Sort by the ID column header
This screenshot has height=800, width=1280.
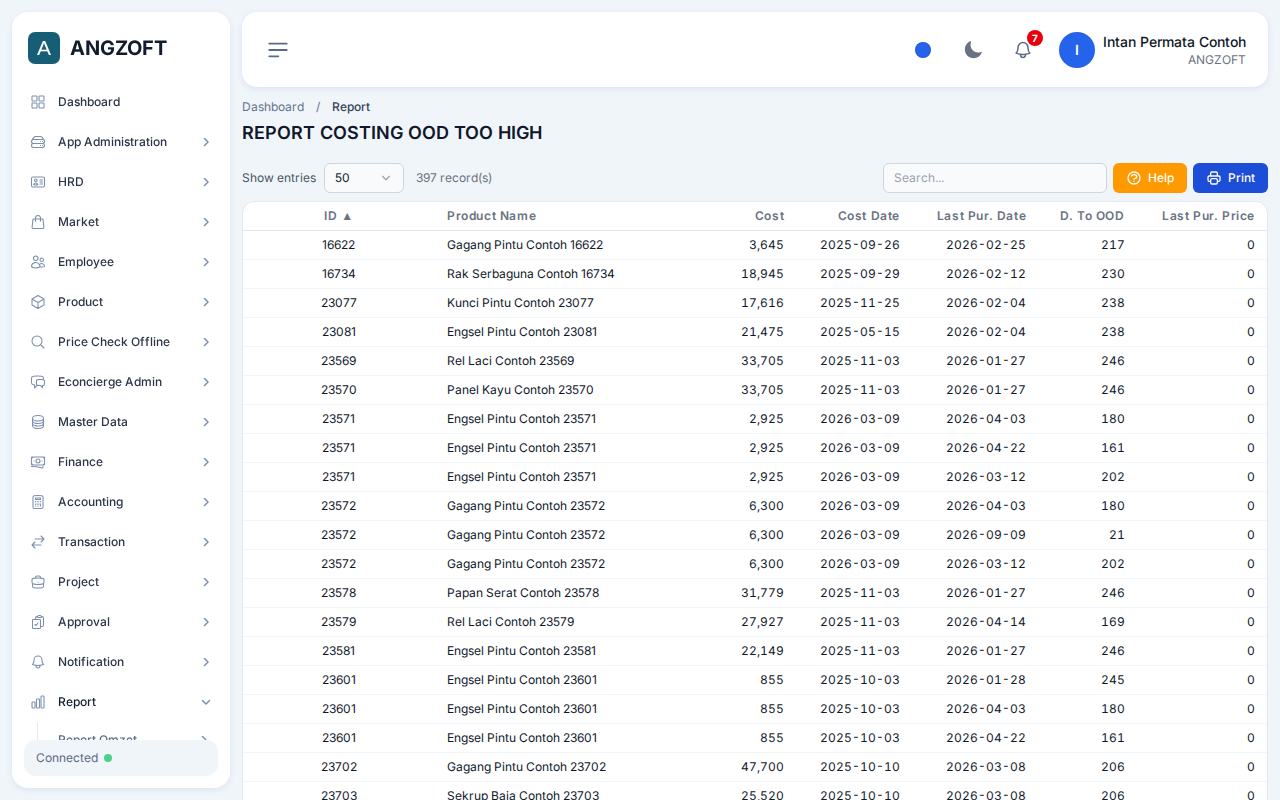coord(337,216)
